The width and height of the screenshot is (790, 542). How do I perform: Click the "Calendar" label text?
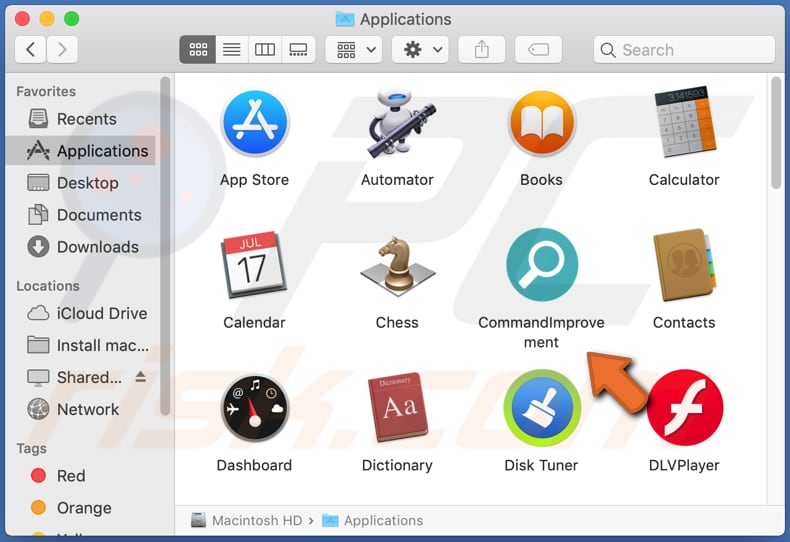(254, 322)
